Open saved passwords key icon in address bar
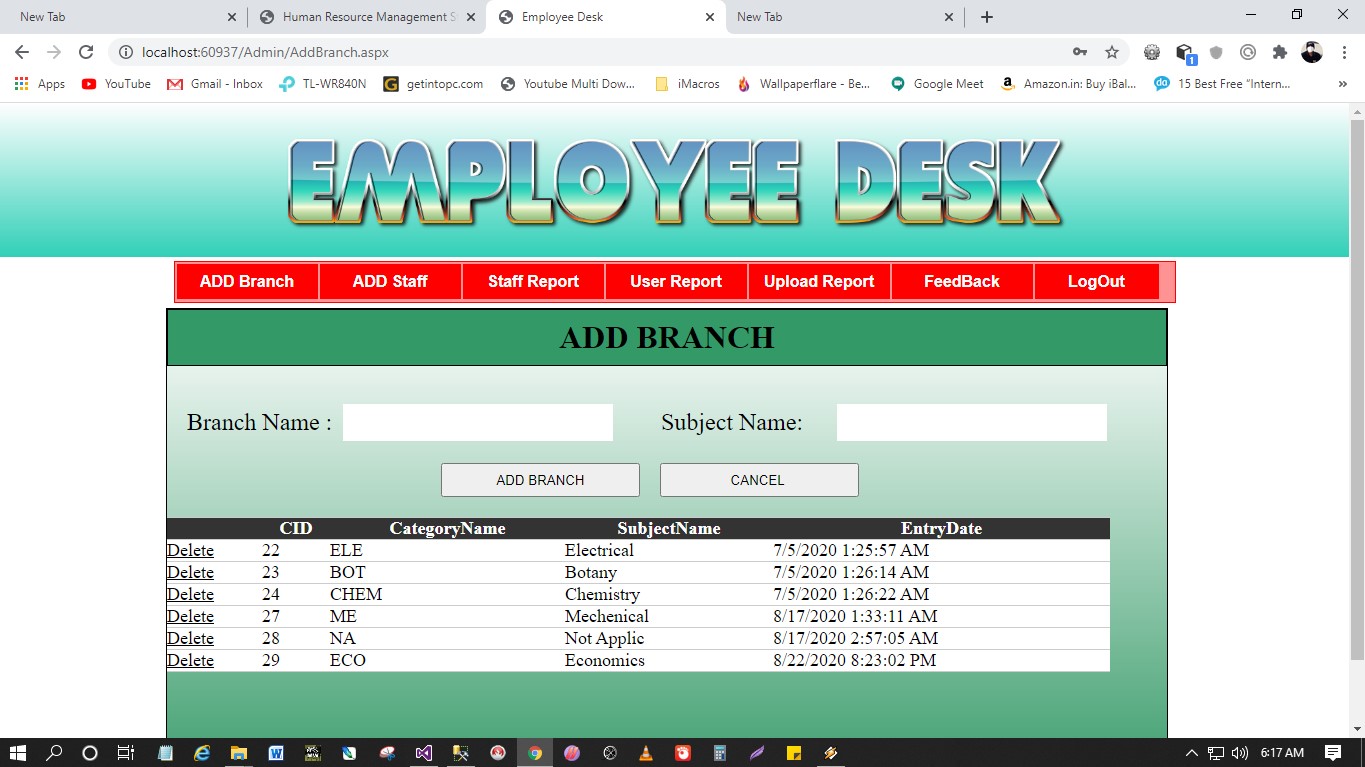 pos(1080,52)
